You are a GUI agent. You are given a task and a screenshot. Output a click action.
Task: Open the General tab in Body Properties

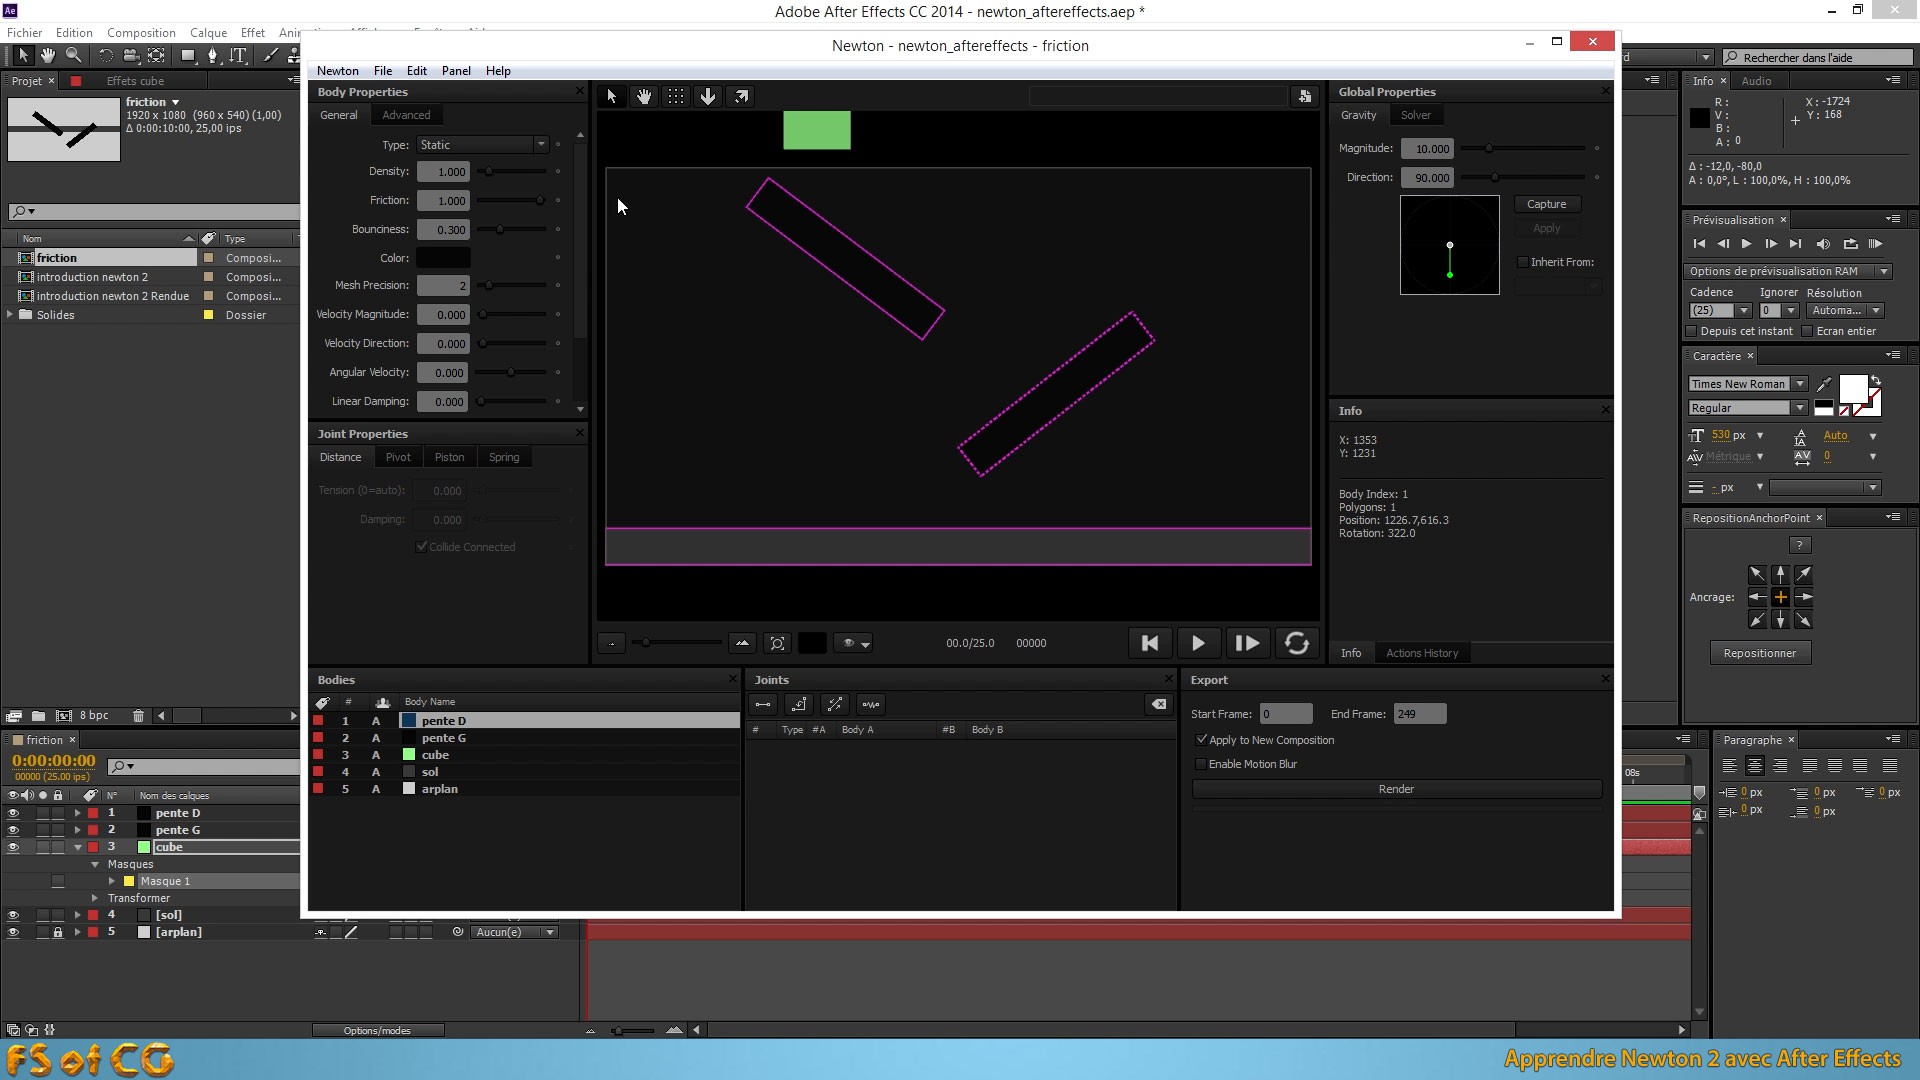click(x=339, y=115)
